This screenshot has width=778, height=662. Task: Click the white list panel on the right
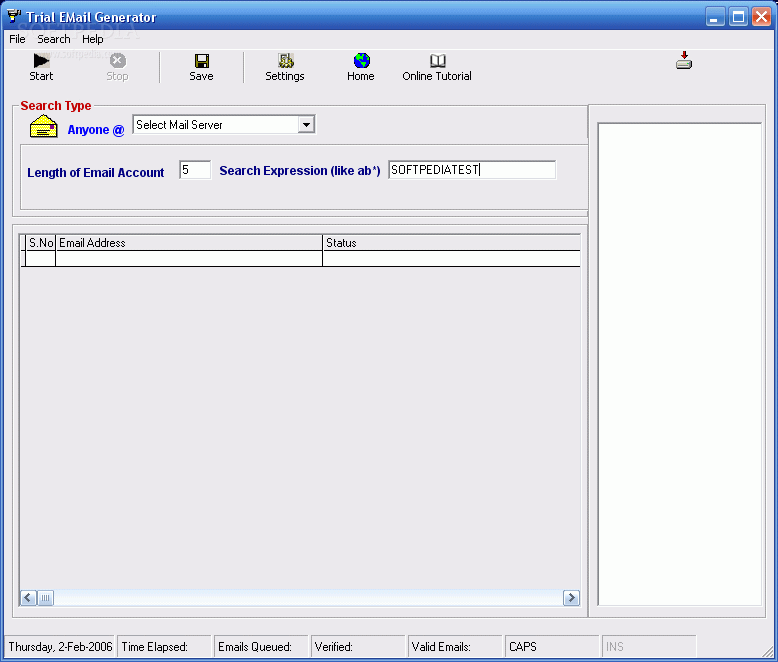click(x=679, y=364)
